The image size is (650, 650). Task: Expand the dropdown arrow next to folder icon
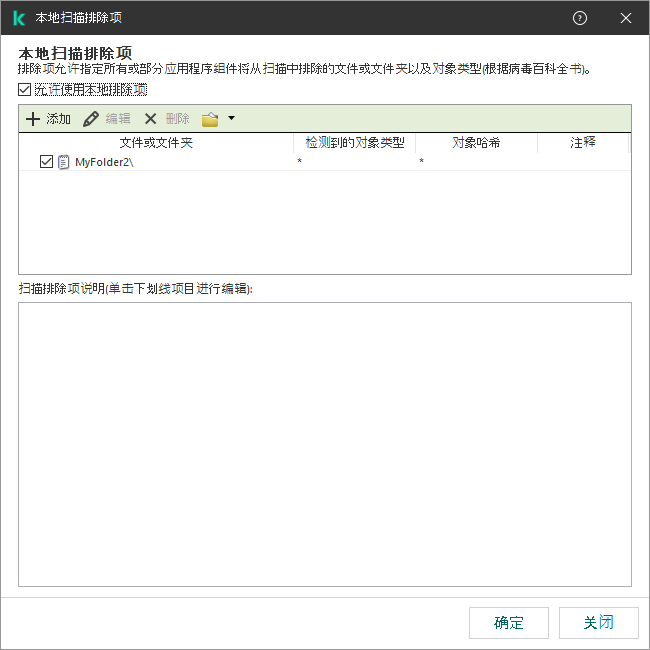click(232, 119)
